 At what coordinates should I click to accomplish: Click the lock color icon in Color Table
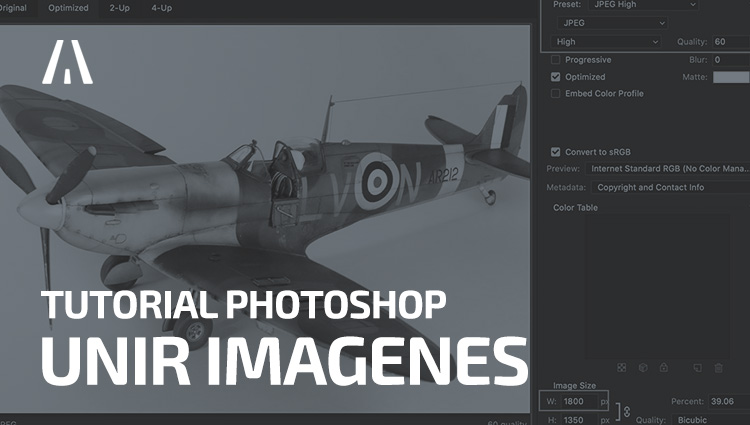(x=664, y=368)
